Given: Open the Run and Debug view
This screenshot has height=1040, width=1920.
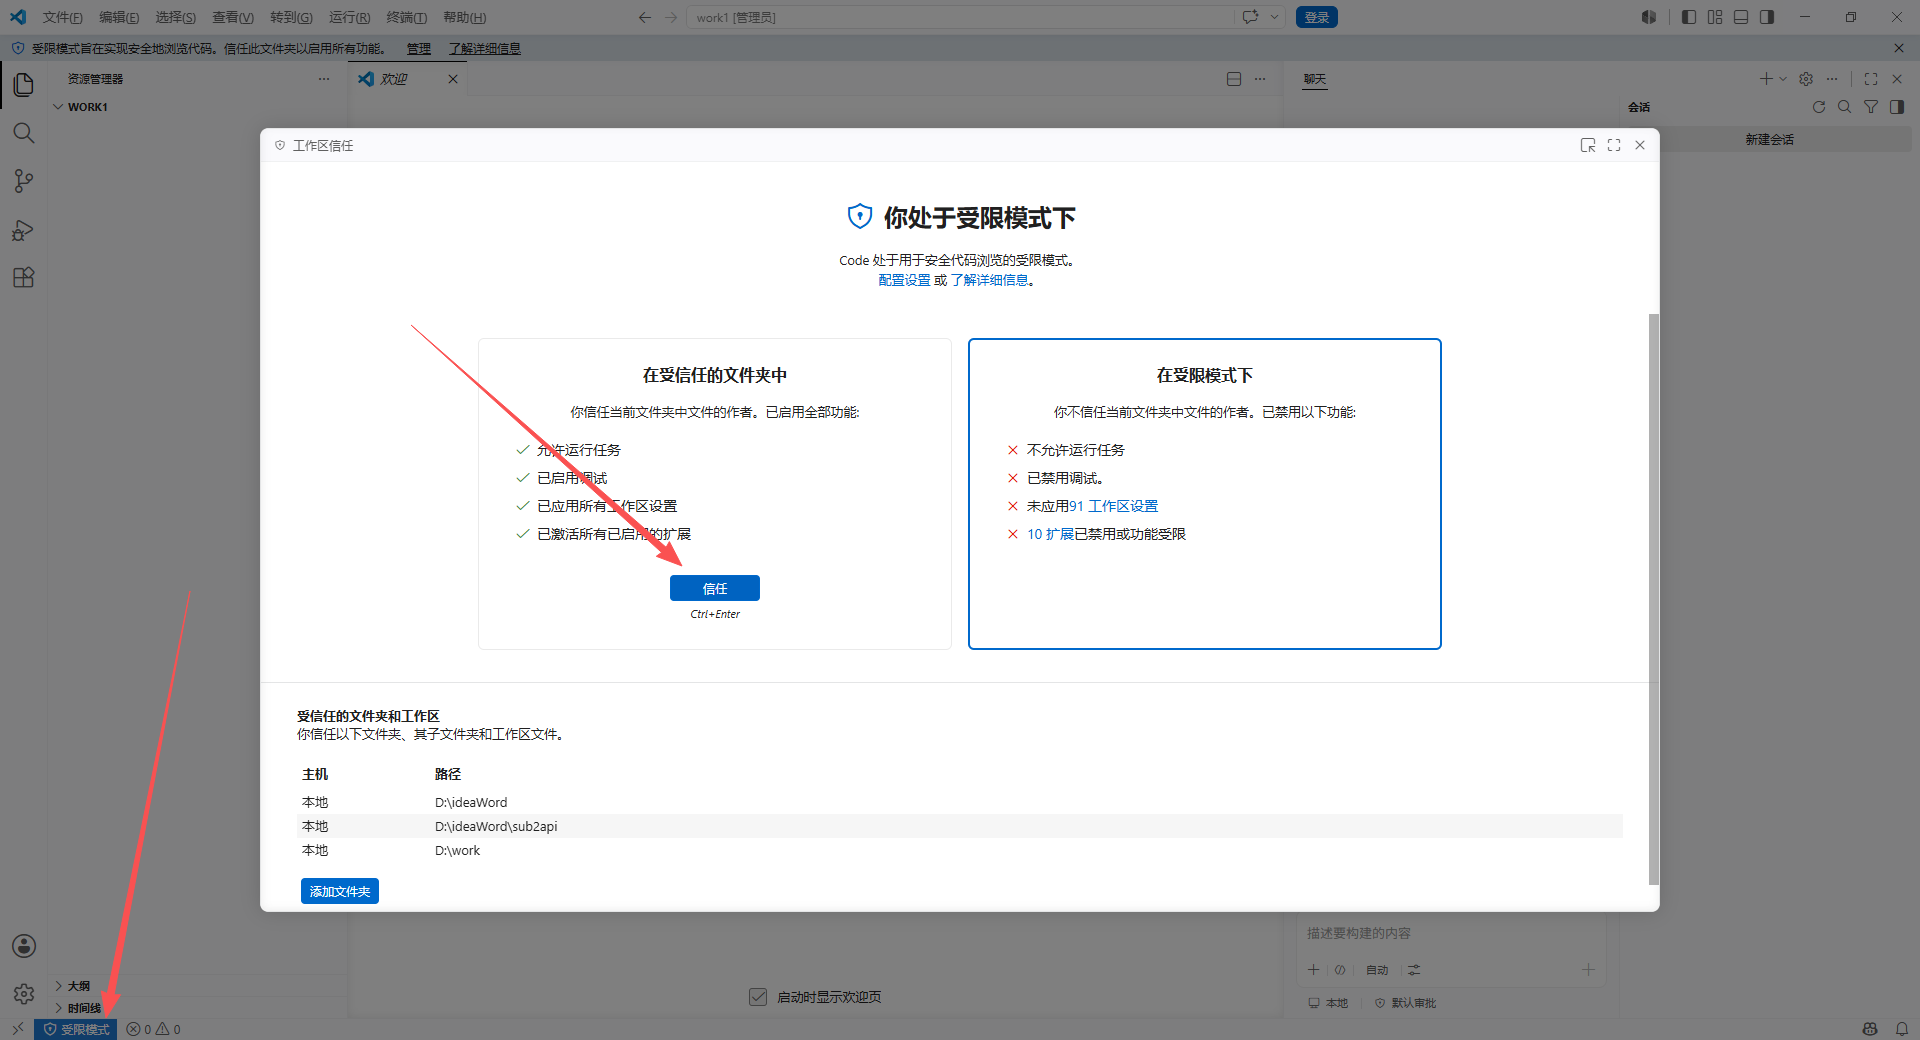Looking at the screenshot, I should coord(24,230).
